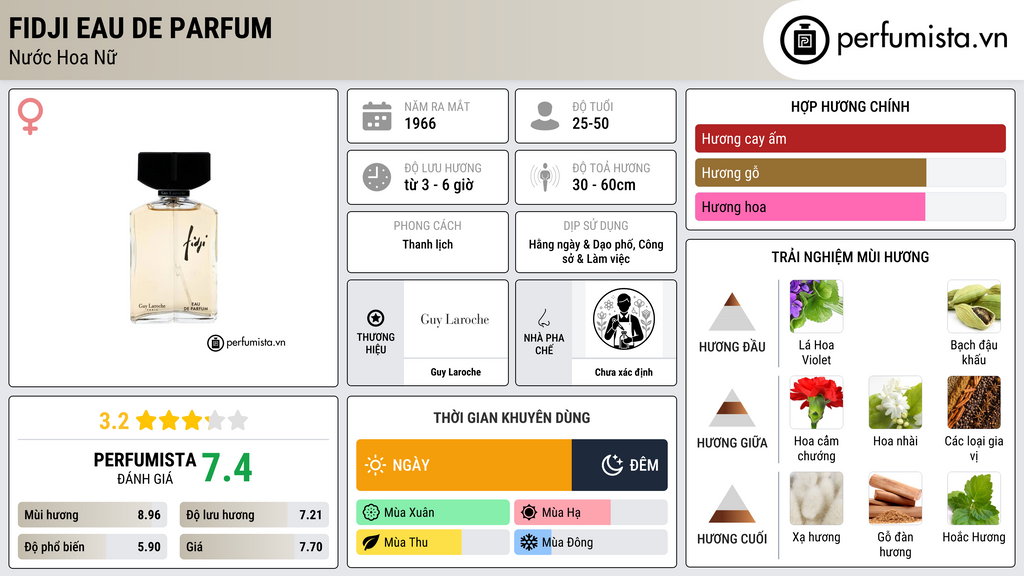Click the pink Hương hoa accord bar
This screenshot has width=1024, height=576.
pos(810,206)
